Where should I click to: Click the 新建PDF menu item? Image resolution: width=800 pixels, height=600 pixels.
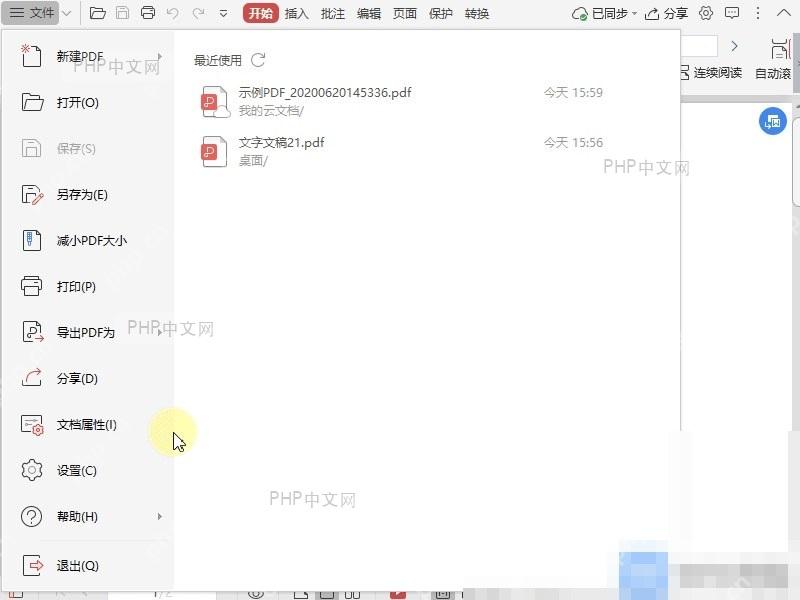(88, 56)
